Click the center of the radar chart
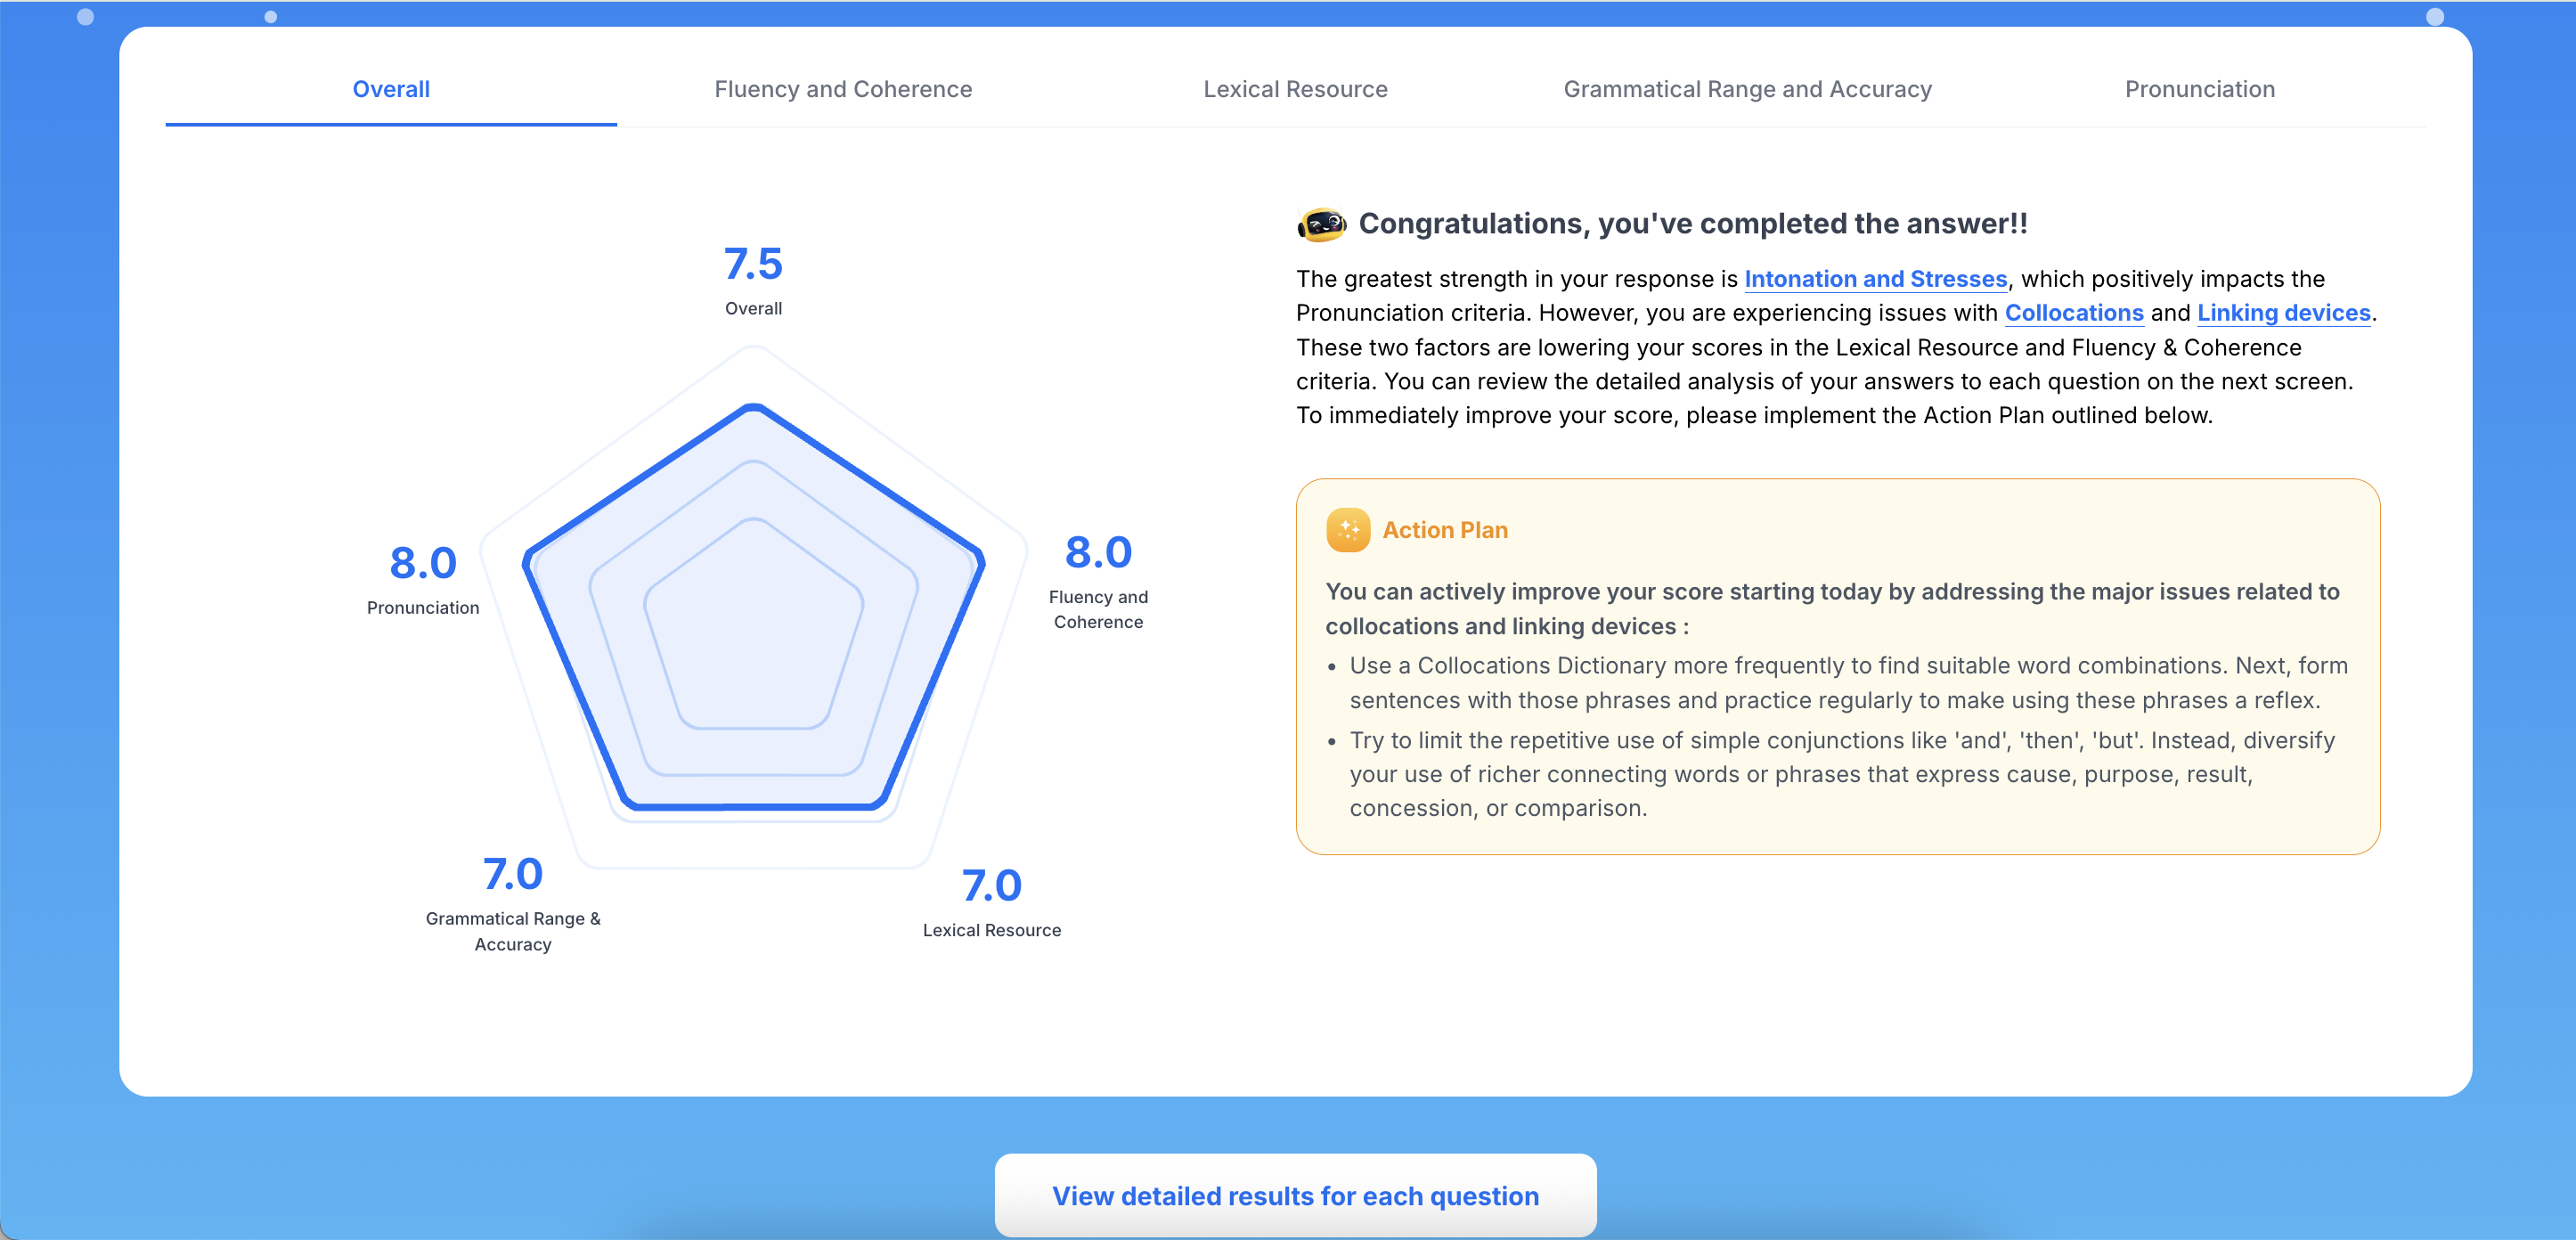This screenshot has width=2576, height=1240. (x=753, y=620)
